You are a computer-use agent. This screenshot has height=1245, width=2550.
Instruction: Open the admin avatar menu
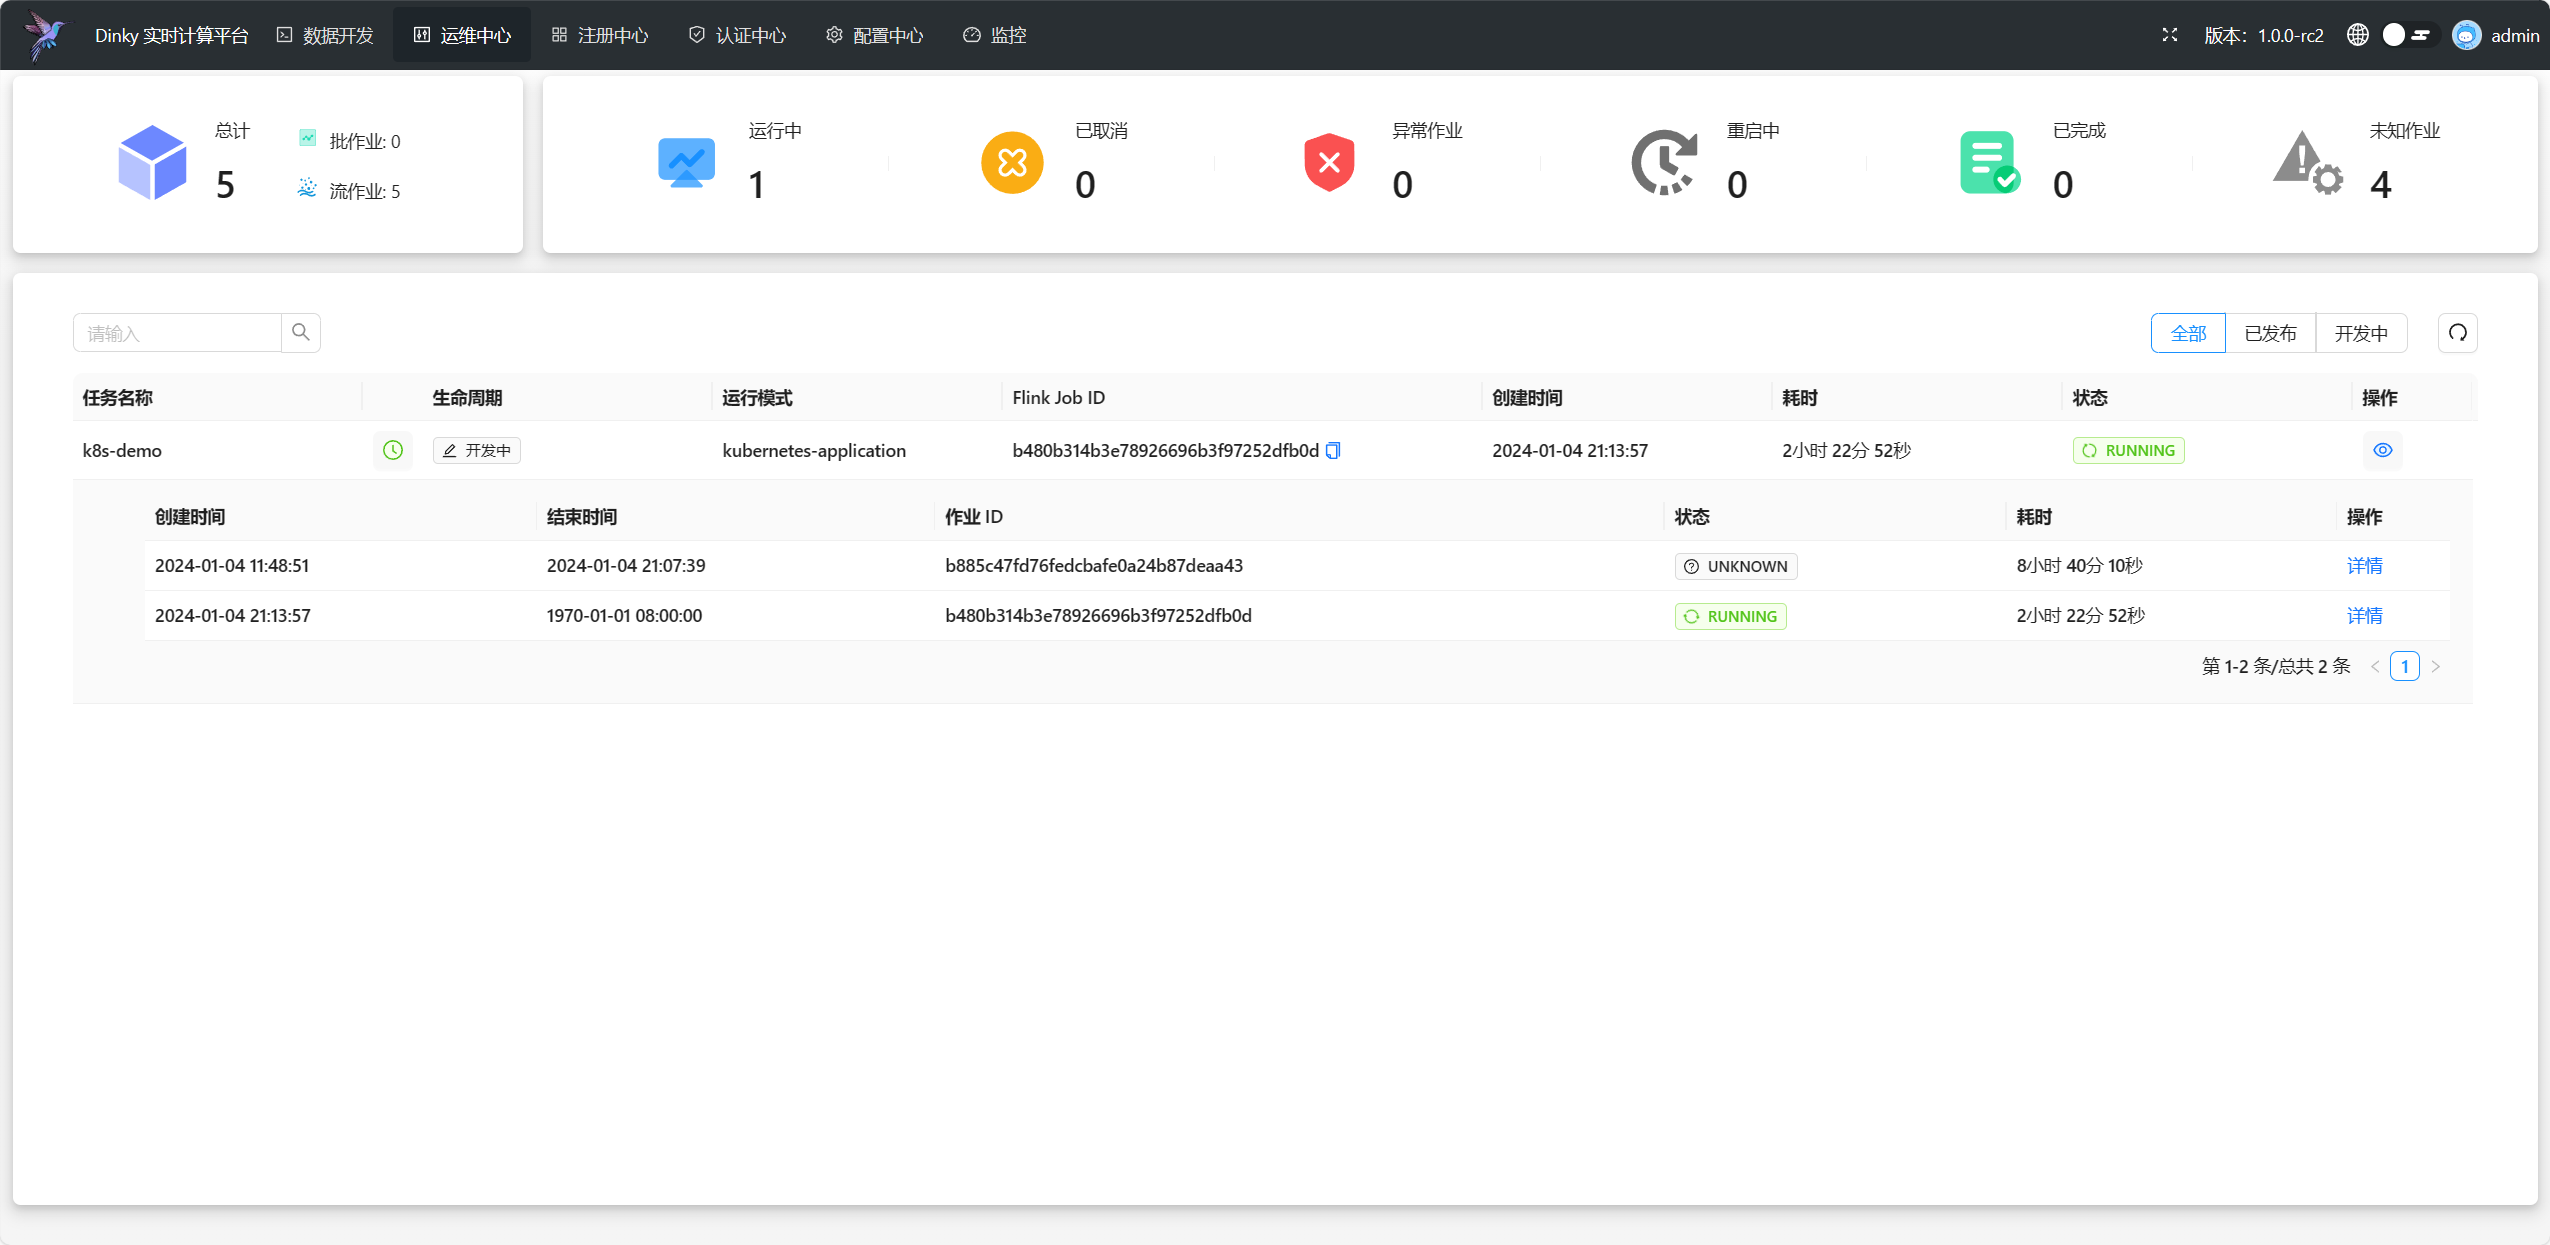click(x=2466, y=35)
